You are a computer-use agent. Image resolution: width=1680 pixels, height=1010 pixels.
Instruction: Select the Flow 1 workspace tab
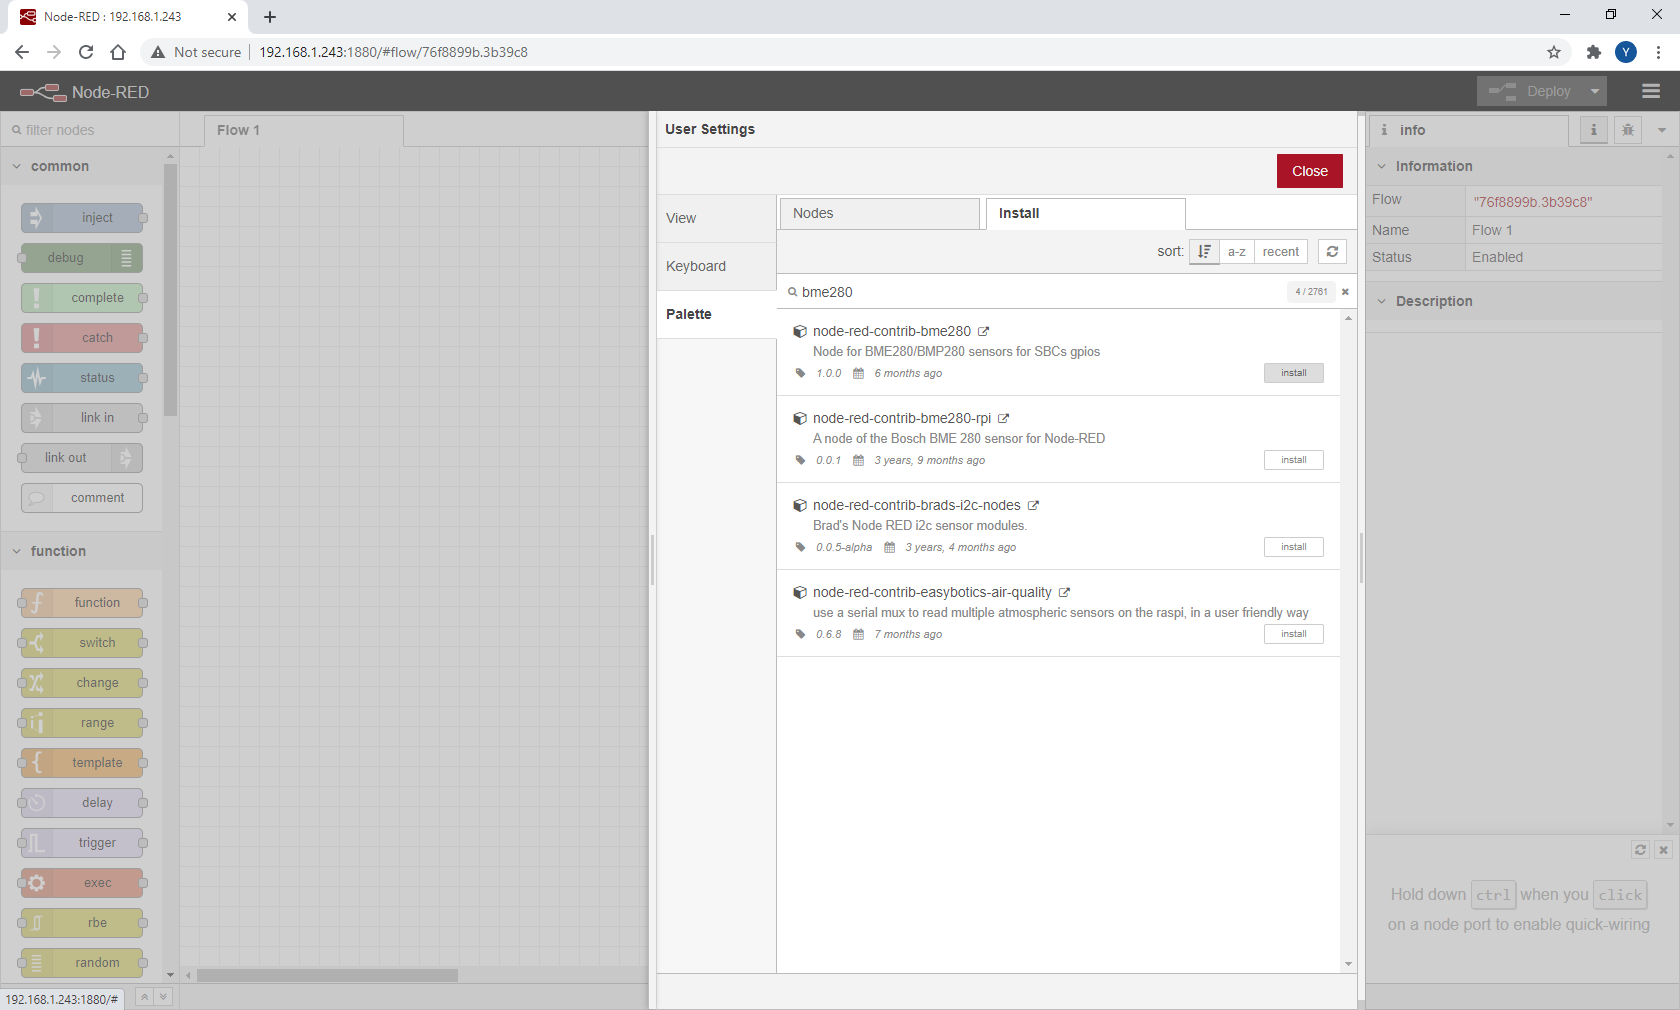point(304,130)
